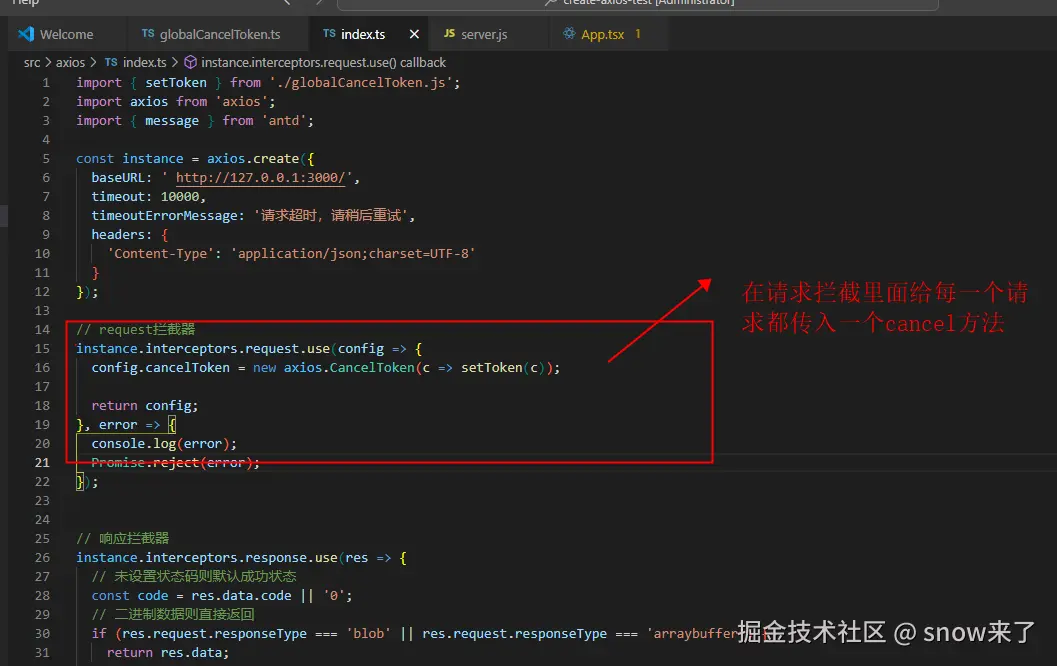Click the setToken import on line 1

coord(176,83)
